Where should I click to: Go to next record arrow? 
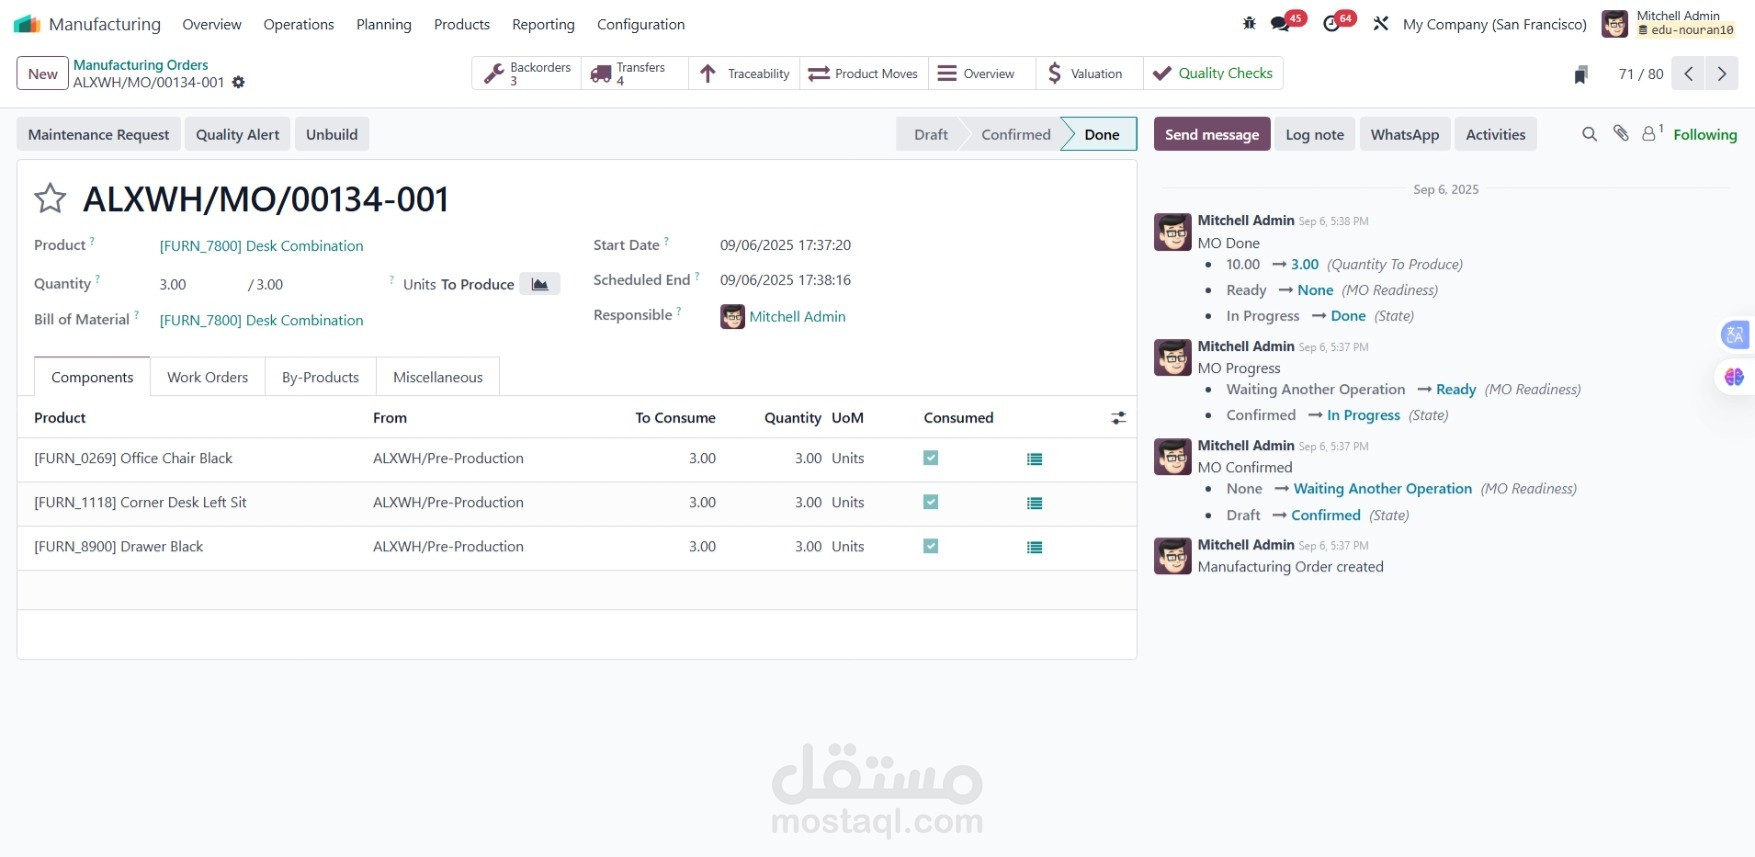click(1722, 74)
